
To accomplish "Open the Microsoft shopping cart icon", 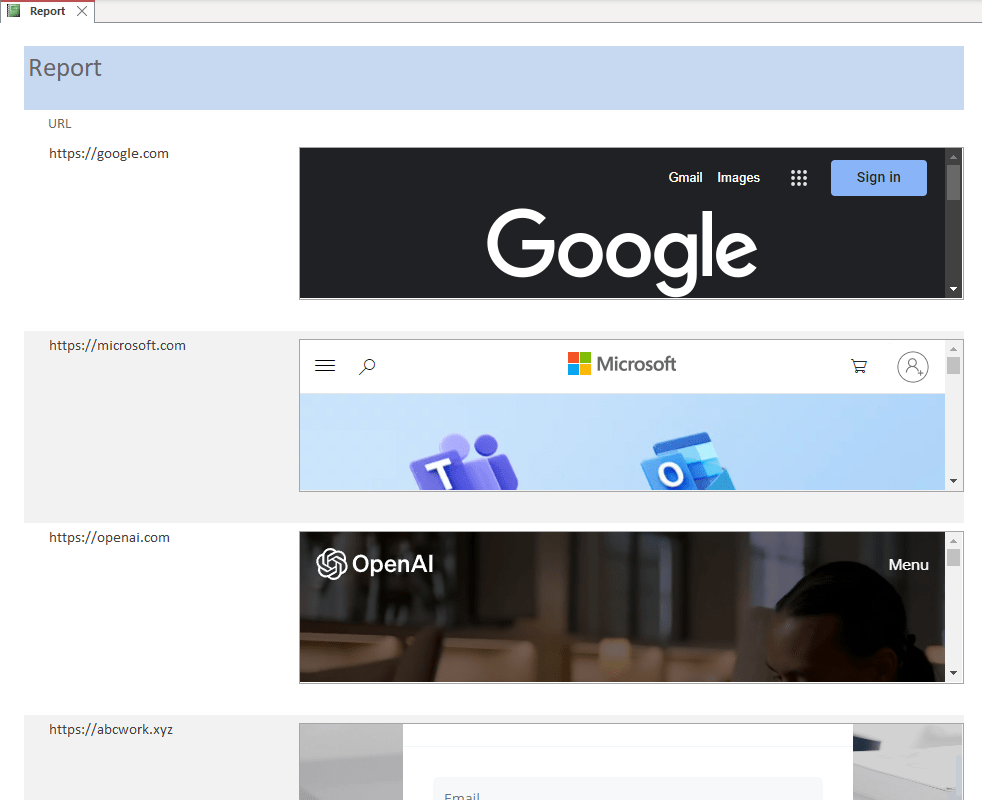I will [859, 366].
